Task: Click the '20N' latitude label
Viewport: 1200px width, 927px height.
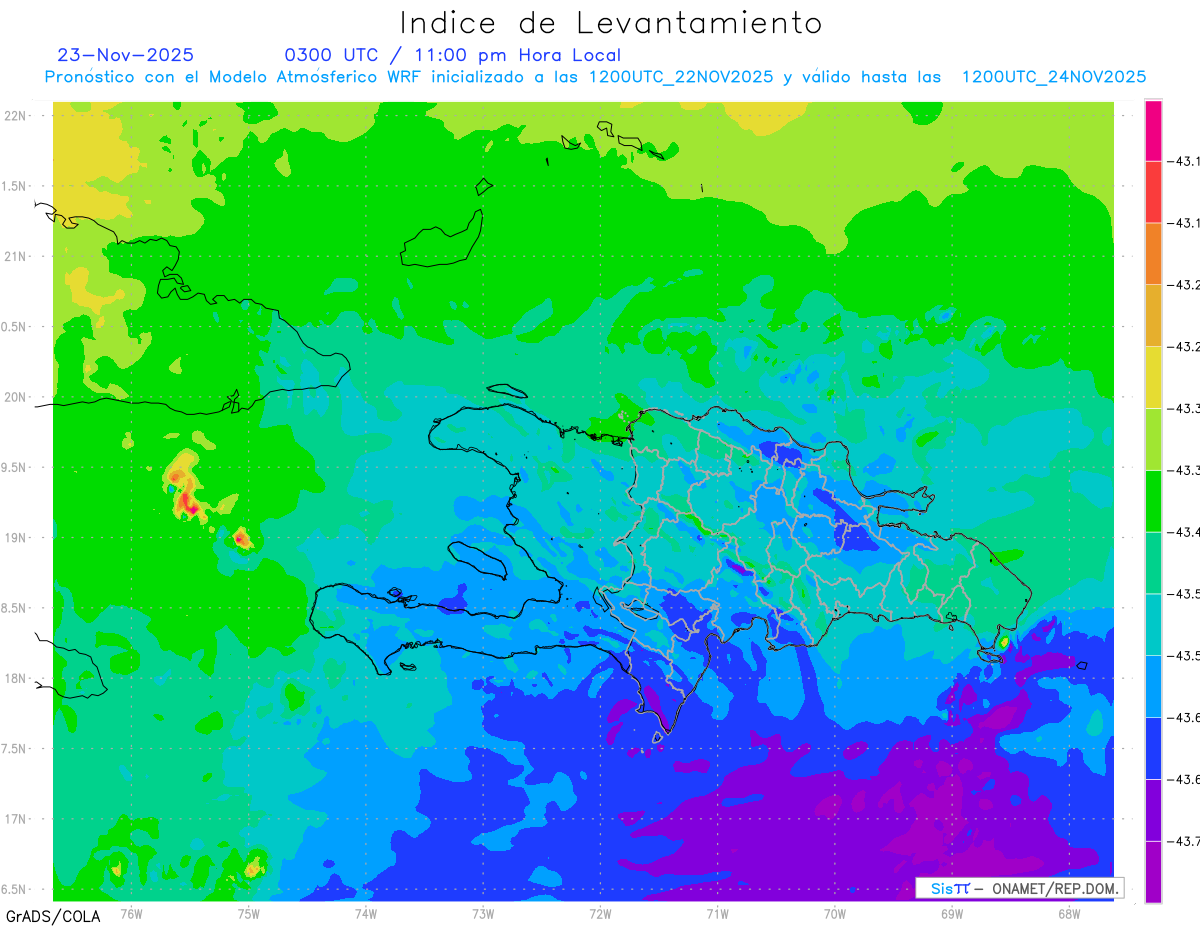Action: click(x=15, y=397)
